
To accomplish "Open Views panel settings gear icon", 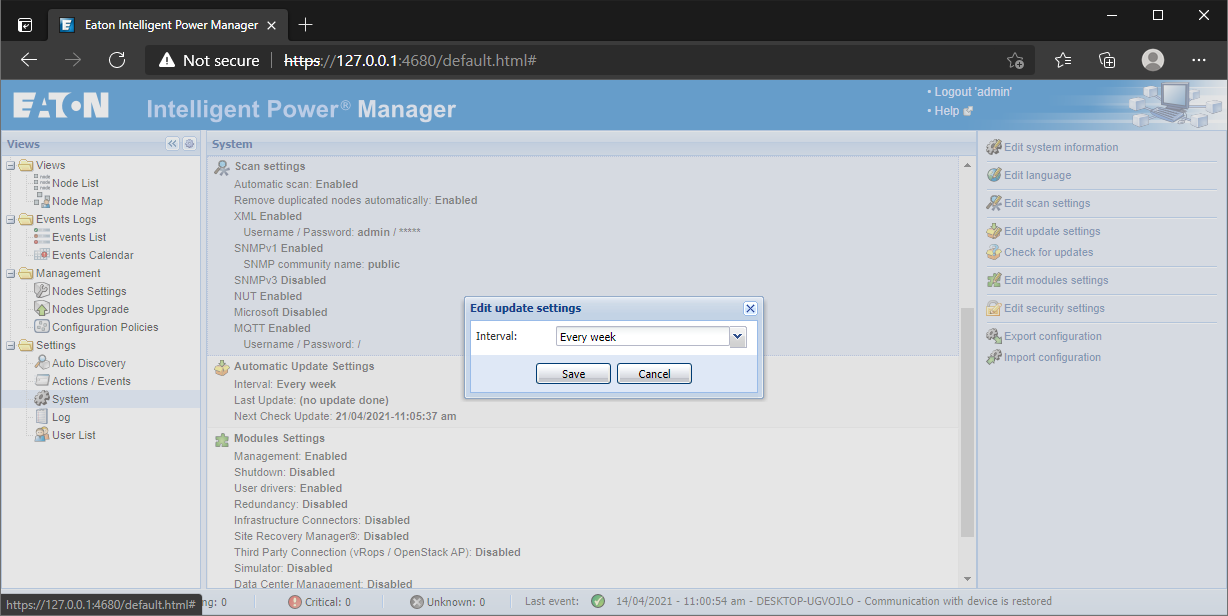I will (189, 144).
